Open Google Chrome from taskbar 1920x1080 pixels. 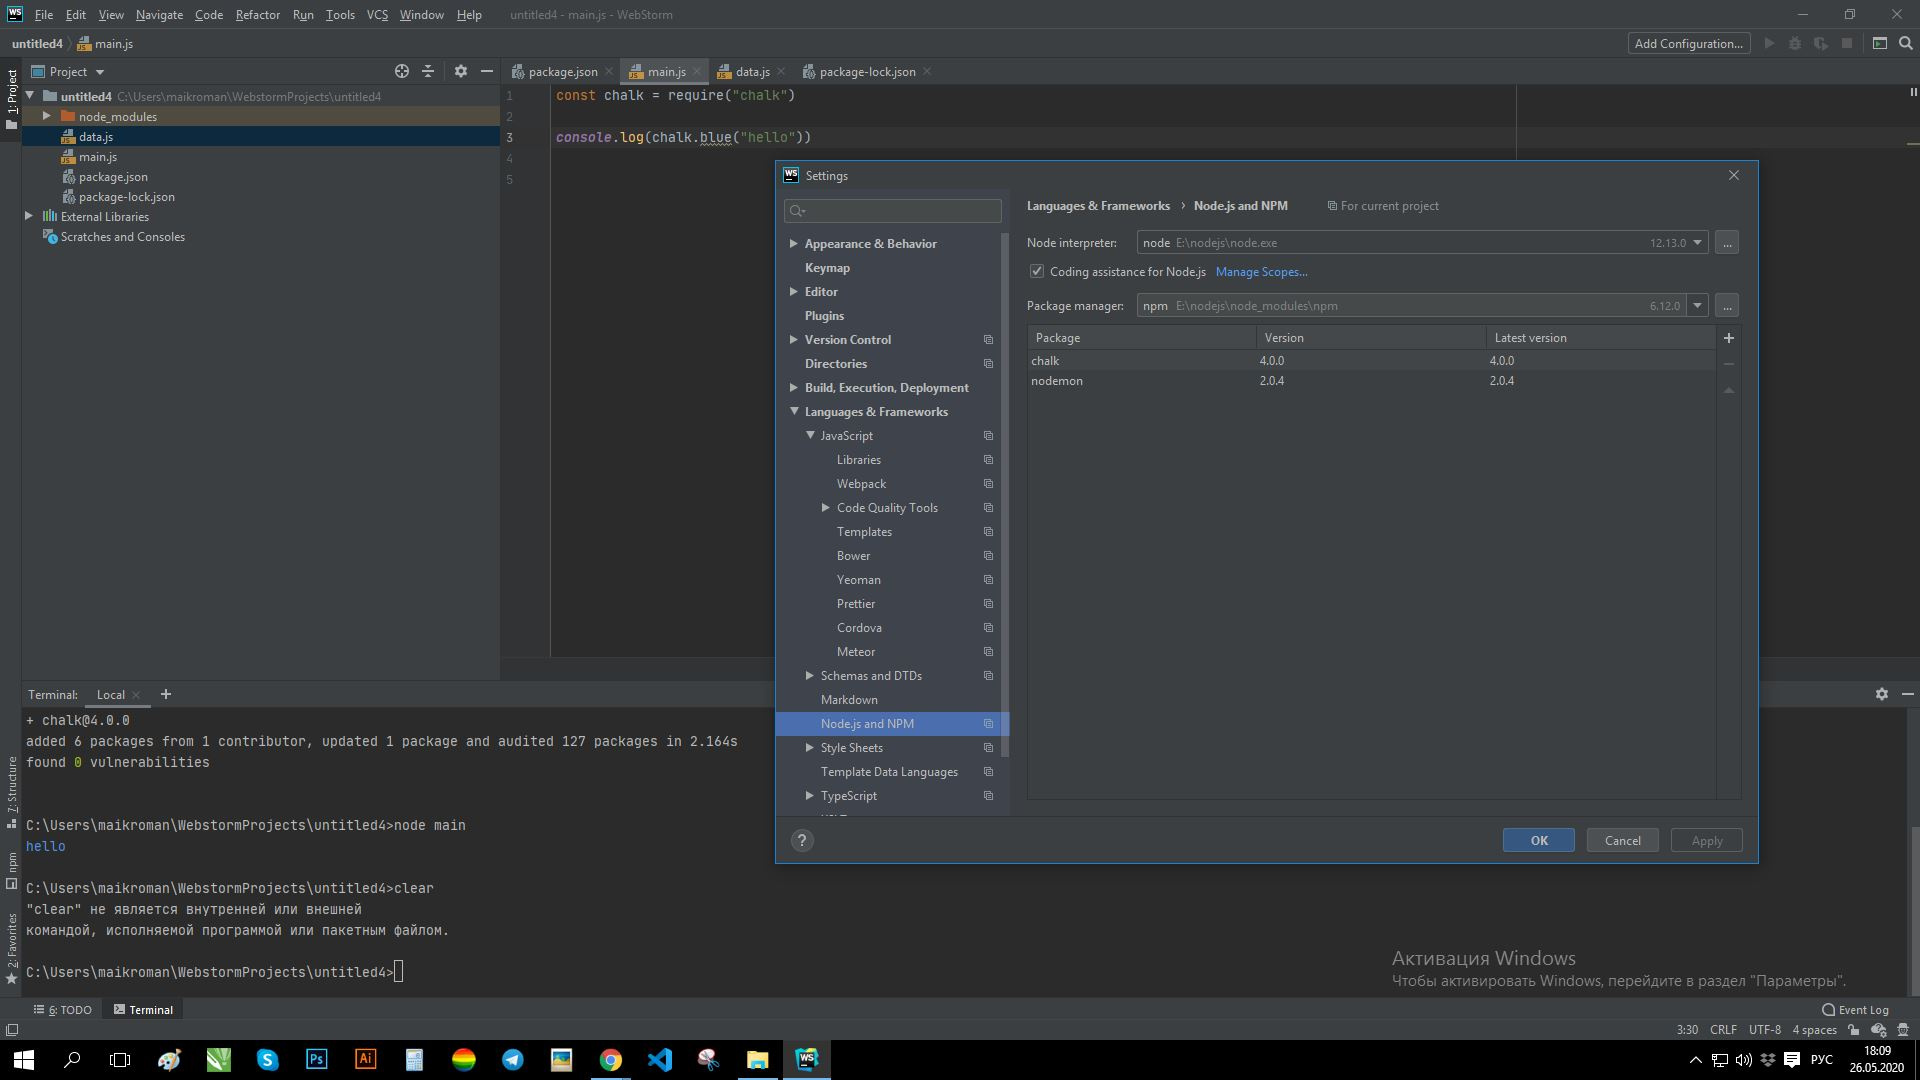coord(610,1059)
